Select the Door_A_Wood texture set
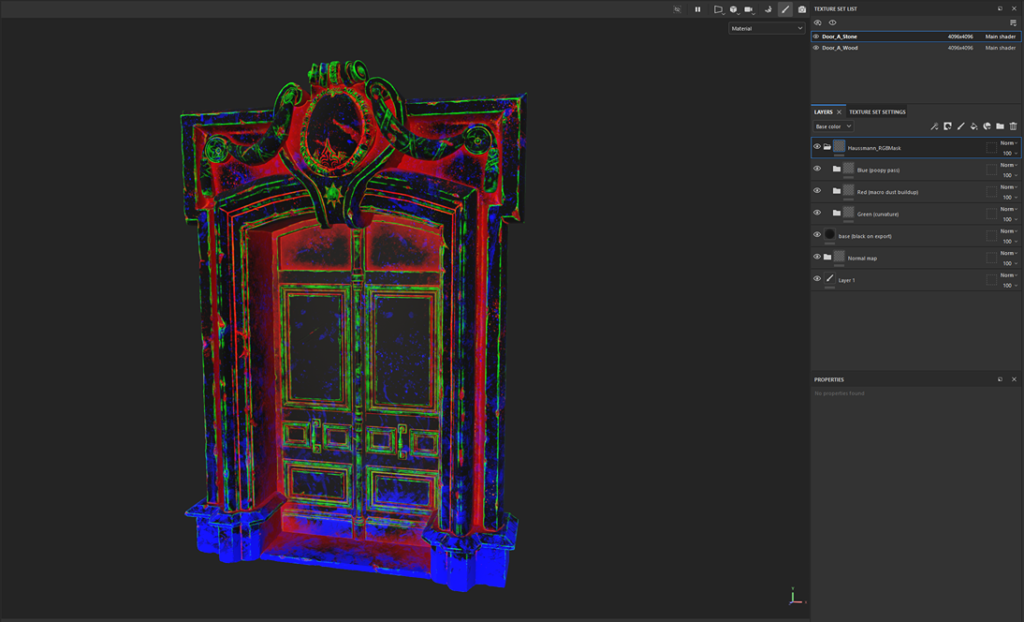Viewport: 1024px width, 622px height. point(841,47)
